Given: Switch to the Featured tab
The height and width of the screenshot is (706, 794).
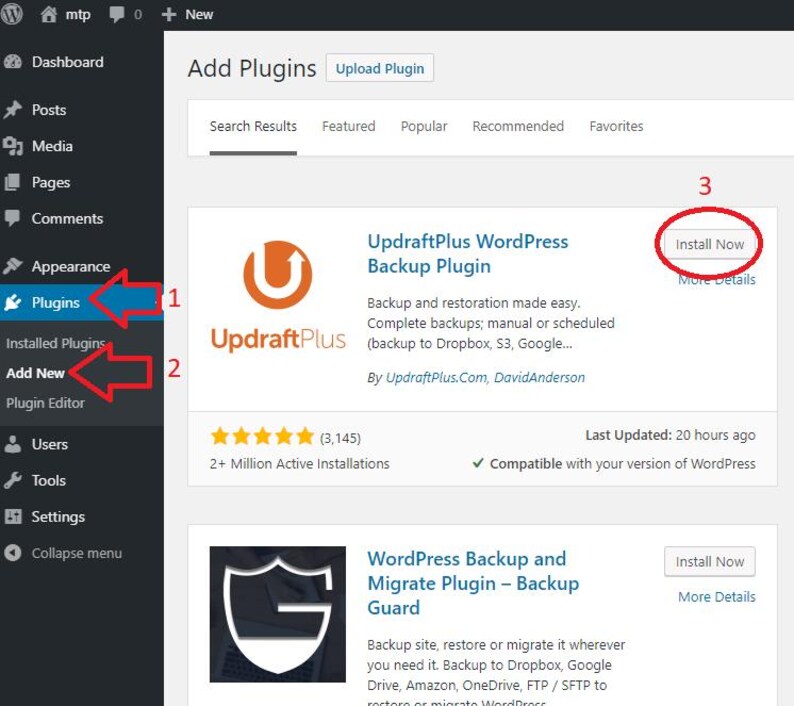Looking at the screenshot, I should (x=348, y=126).
